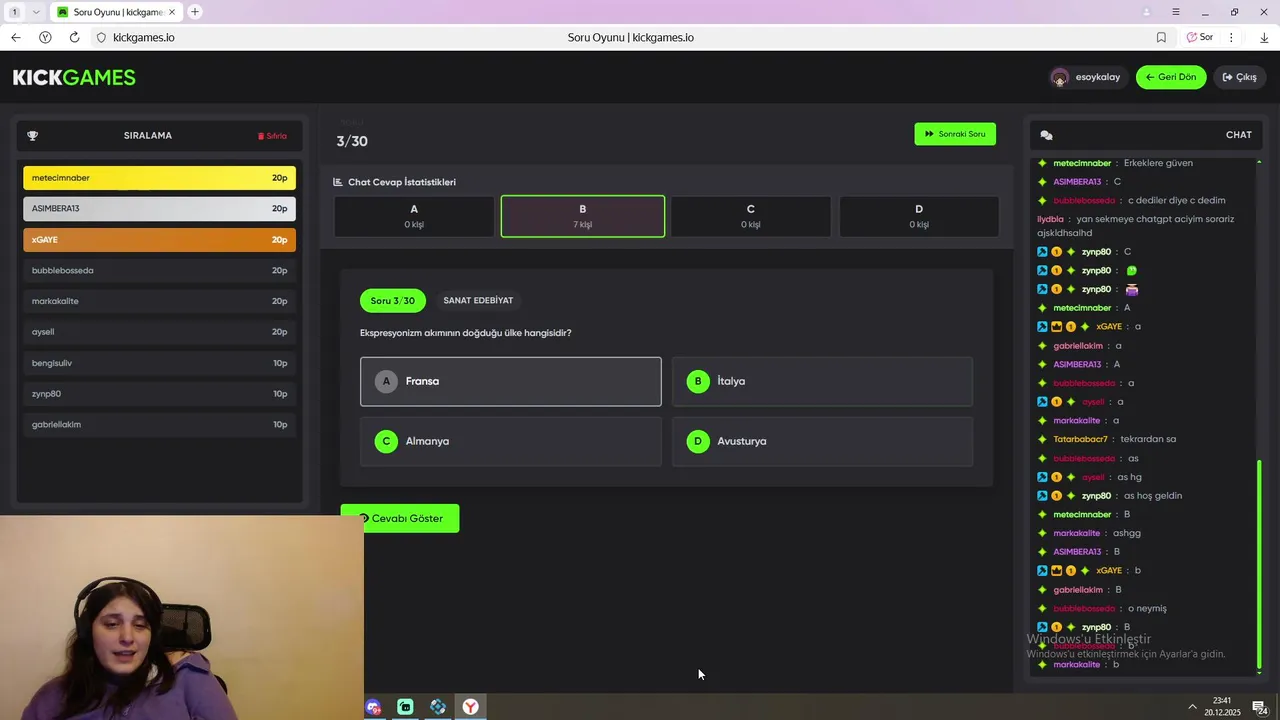The image size is (1280, 720).
Task: Open Windows notification center icon
Action: click(1260, 707)
